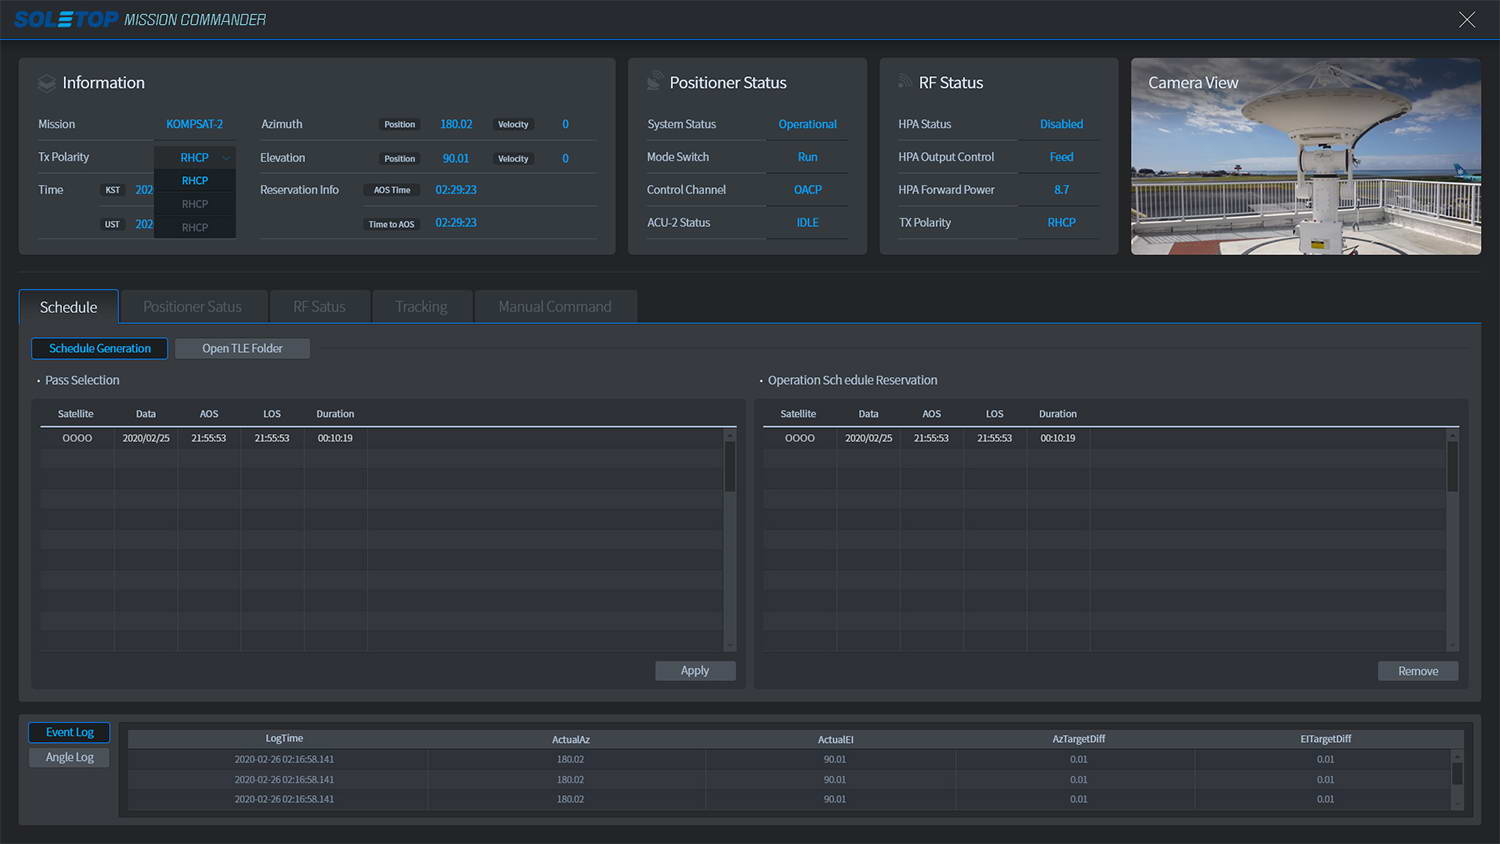The image size is (1500, 844).
Task: Click the SOLETOP Mission Commander logo
Action: tap(140, 20)
